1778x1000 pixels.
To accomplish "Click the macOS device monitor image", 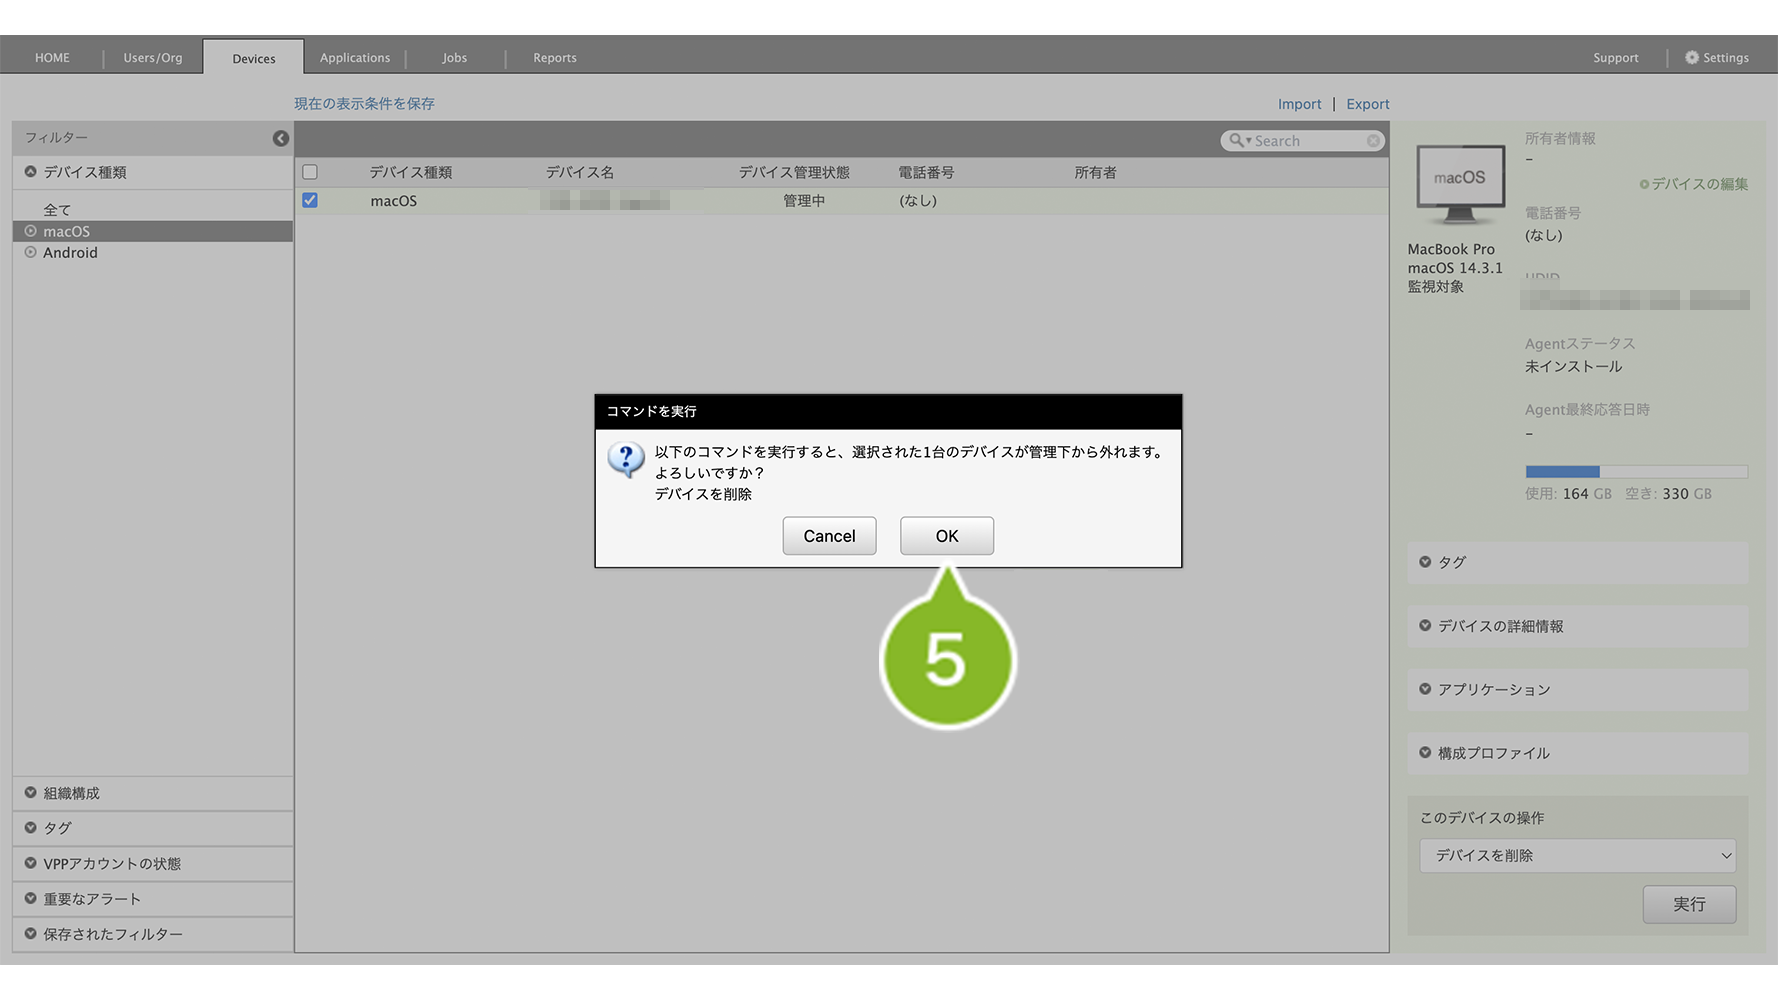I will pos(1459,184).
